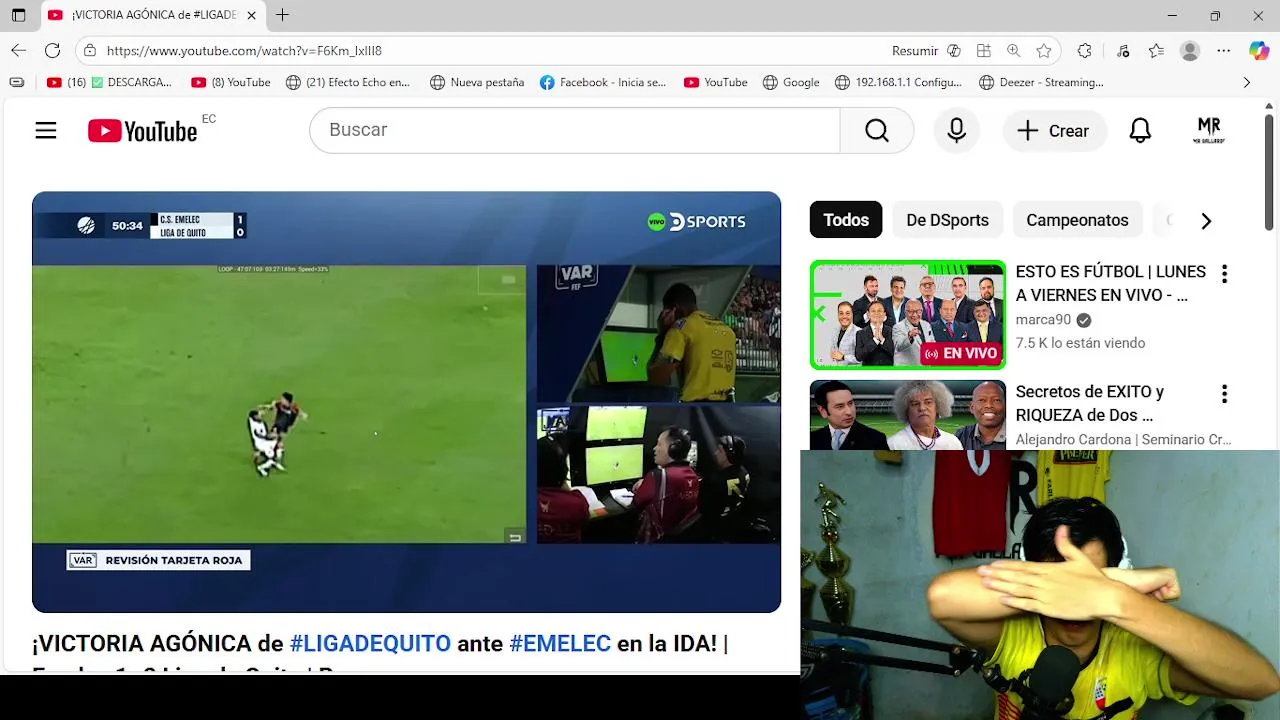Click the #EMELEC hashtag link
The image size is (1280, 720).
click(x=560, y=644)
